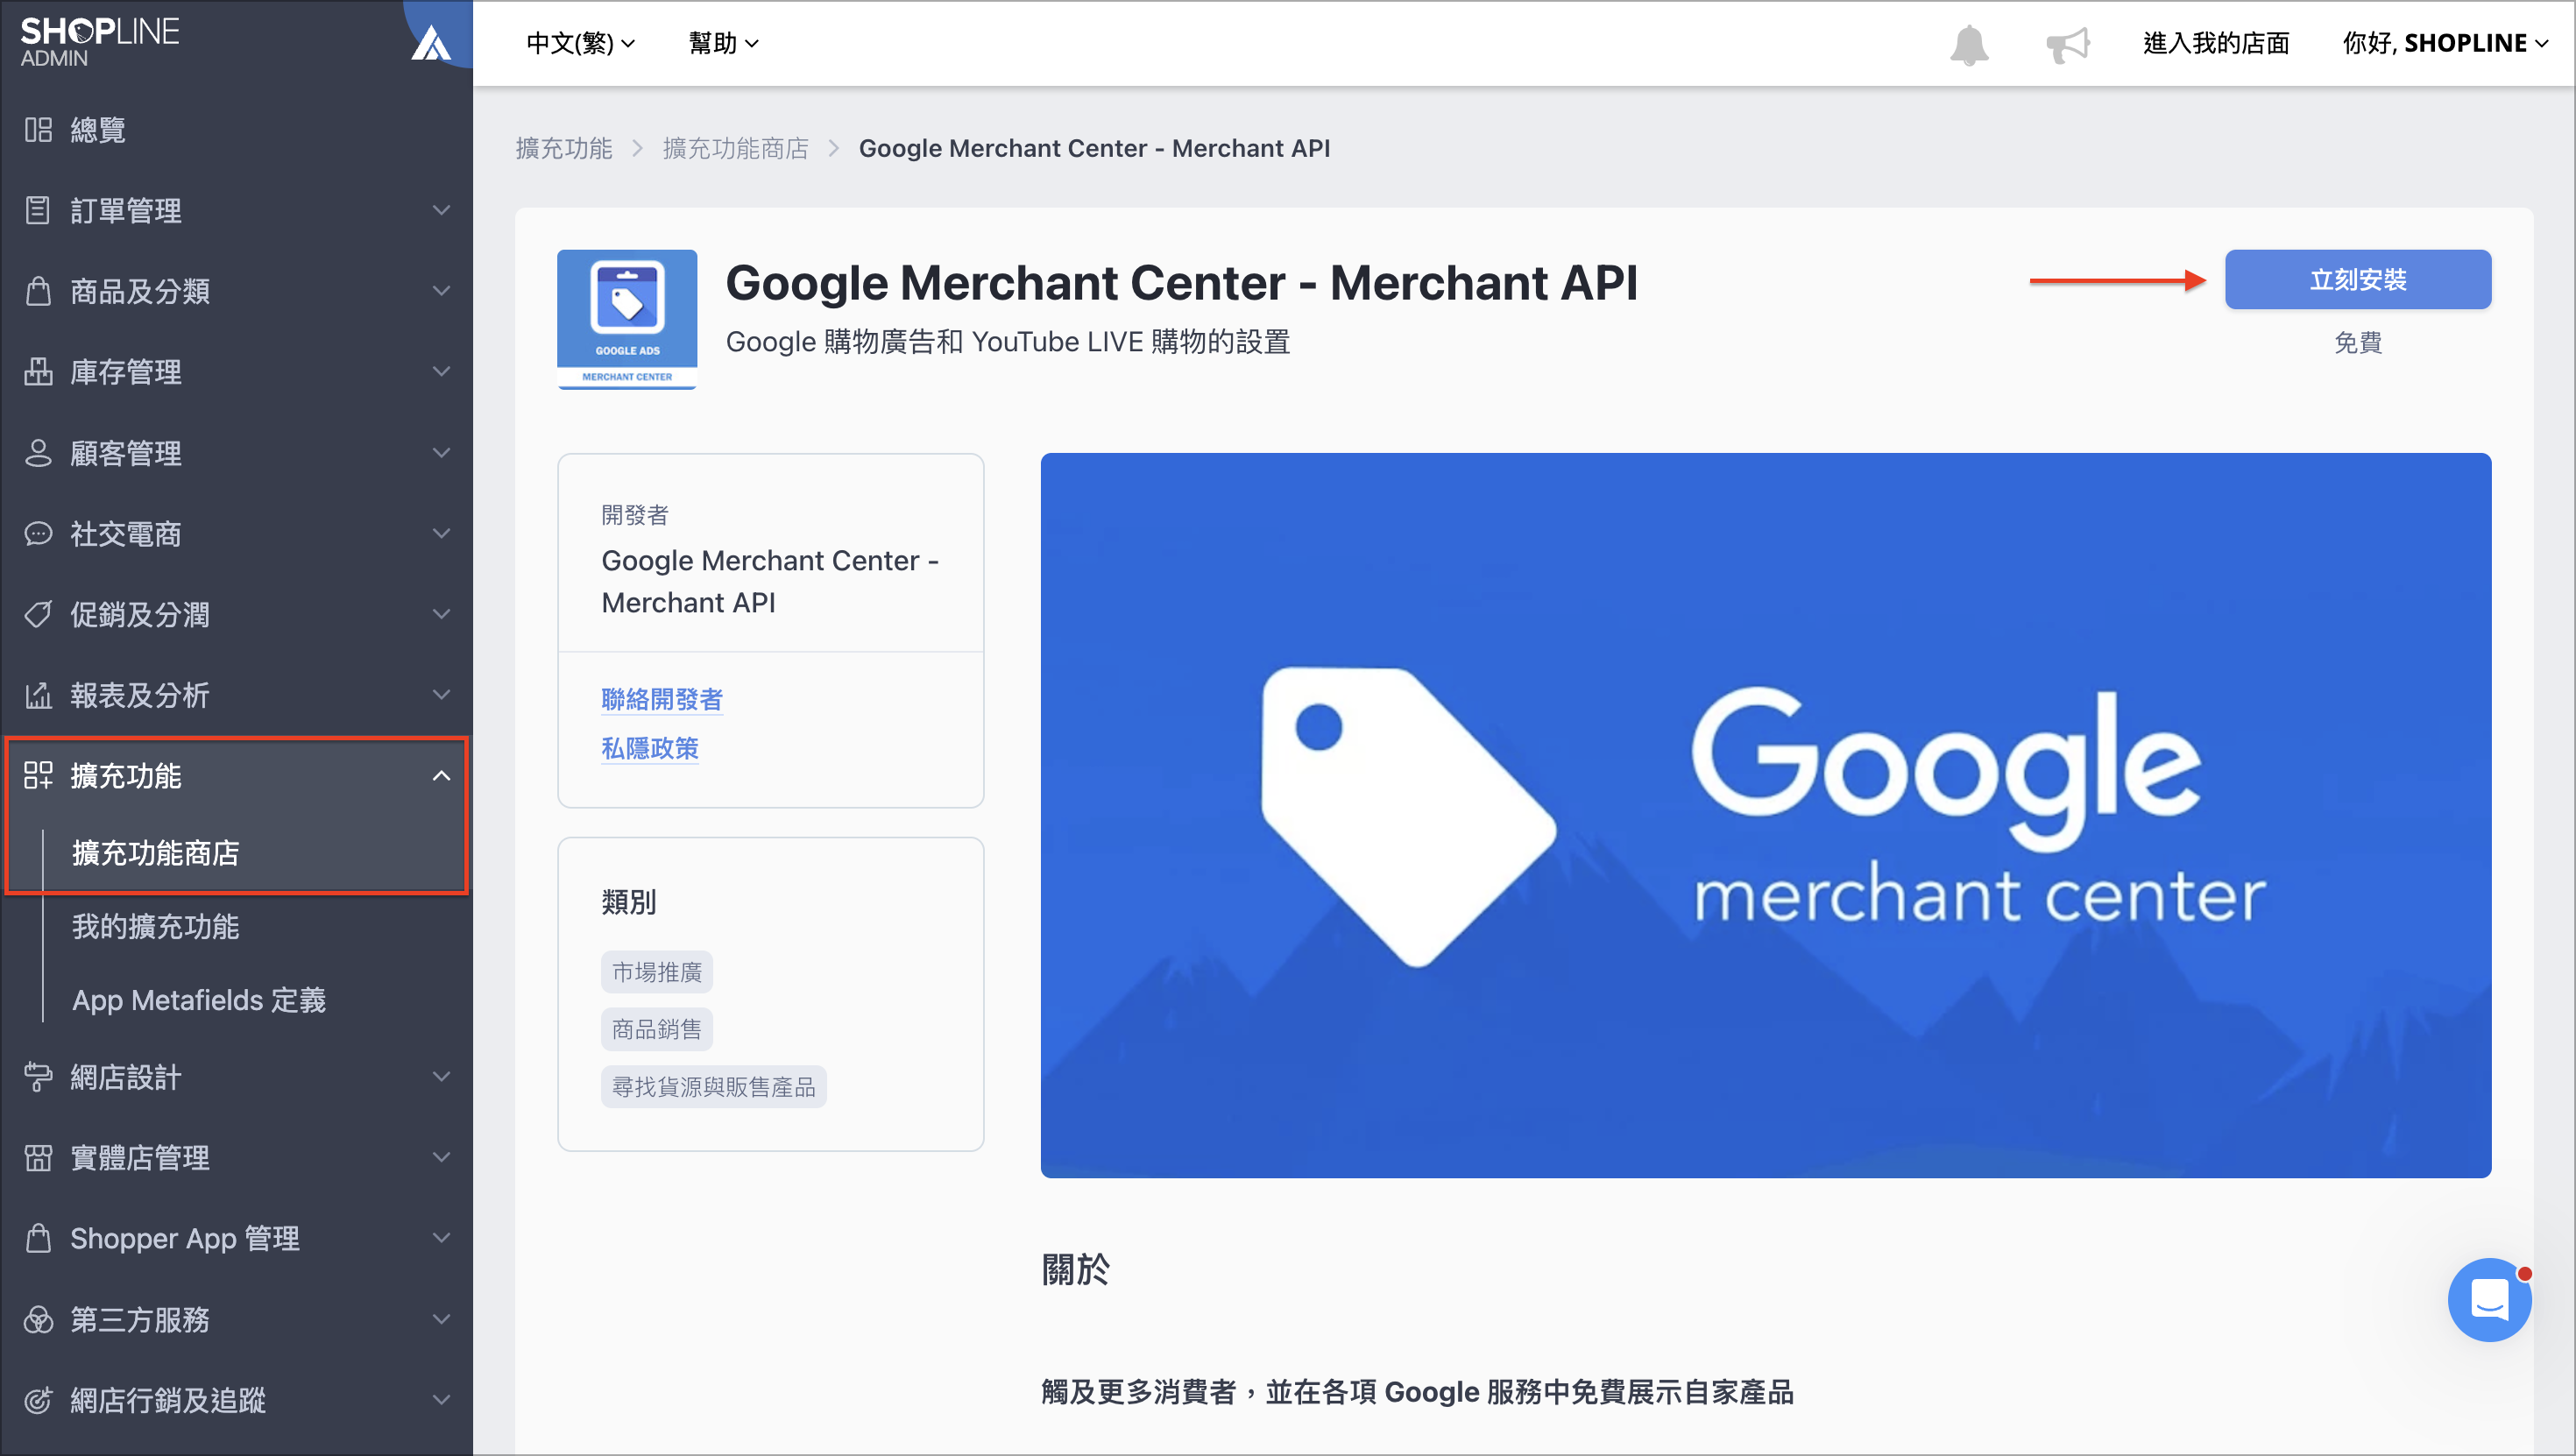Click the 社交電商 chat bubble icon
Image resolution: width=2576 pixels, height=1456 pixels.
point(38,534)
